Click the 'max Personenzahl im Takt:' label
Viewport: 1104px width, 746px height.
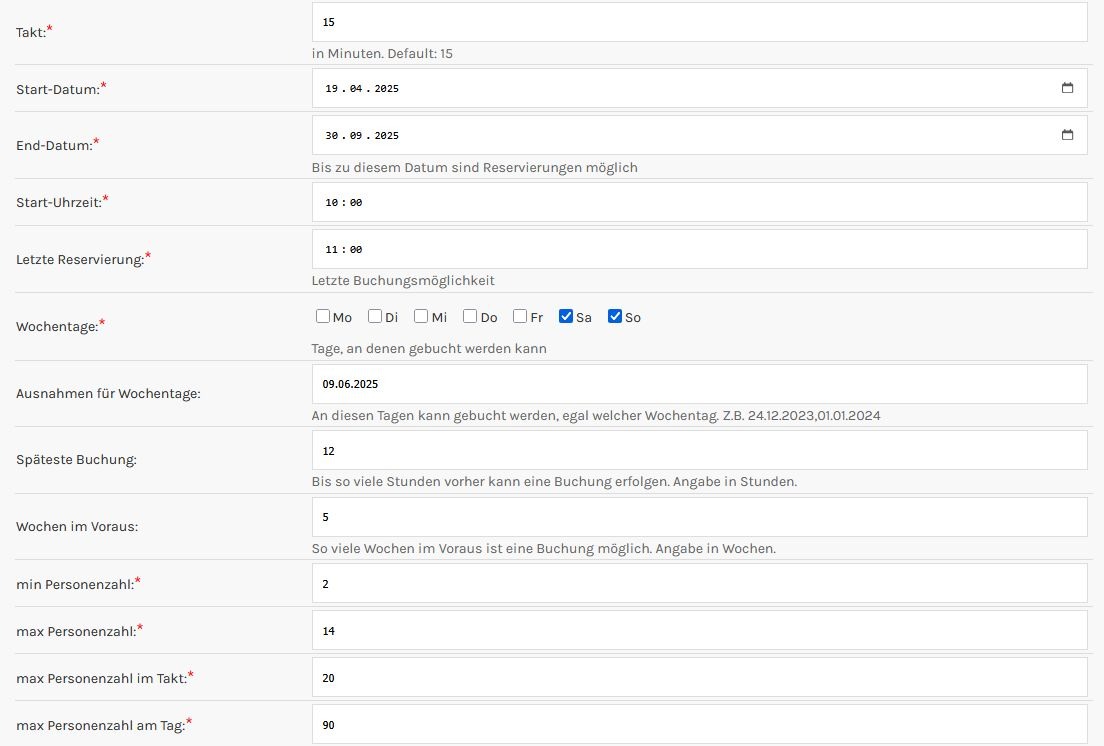click(101, 678)
